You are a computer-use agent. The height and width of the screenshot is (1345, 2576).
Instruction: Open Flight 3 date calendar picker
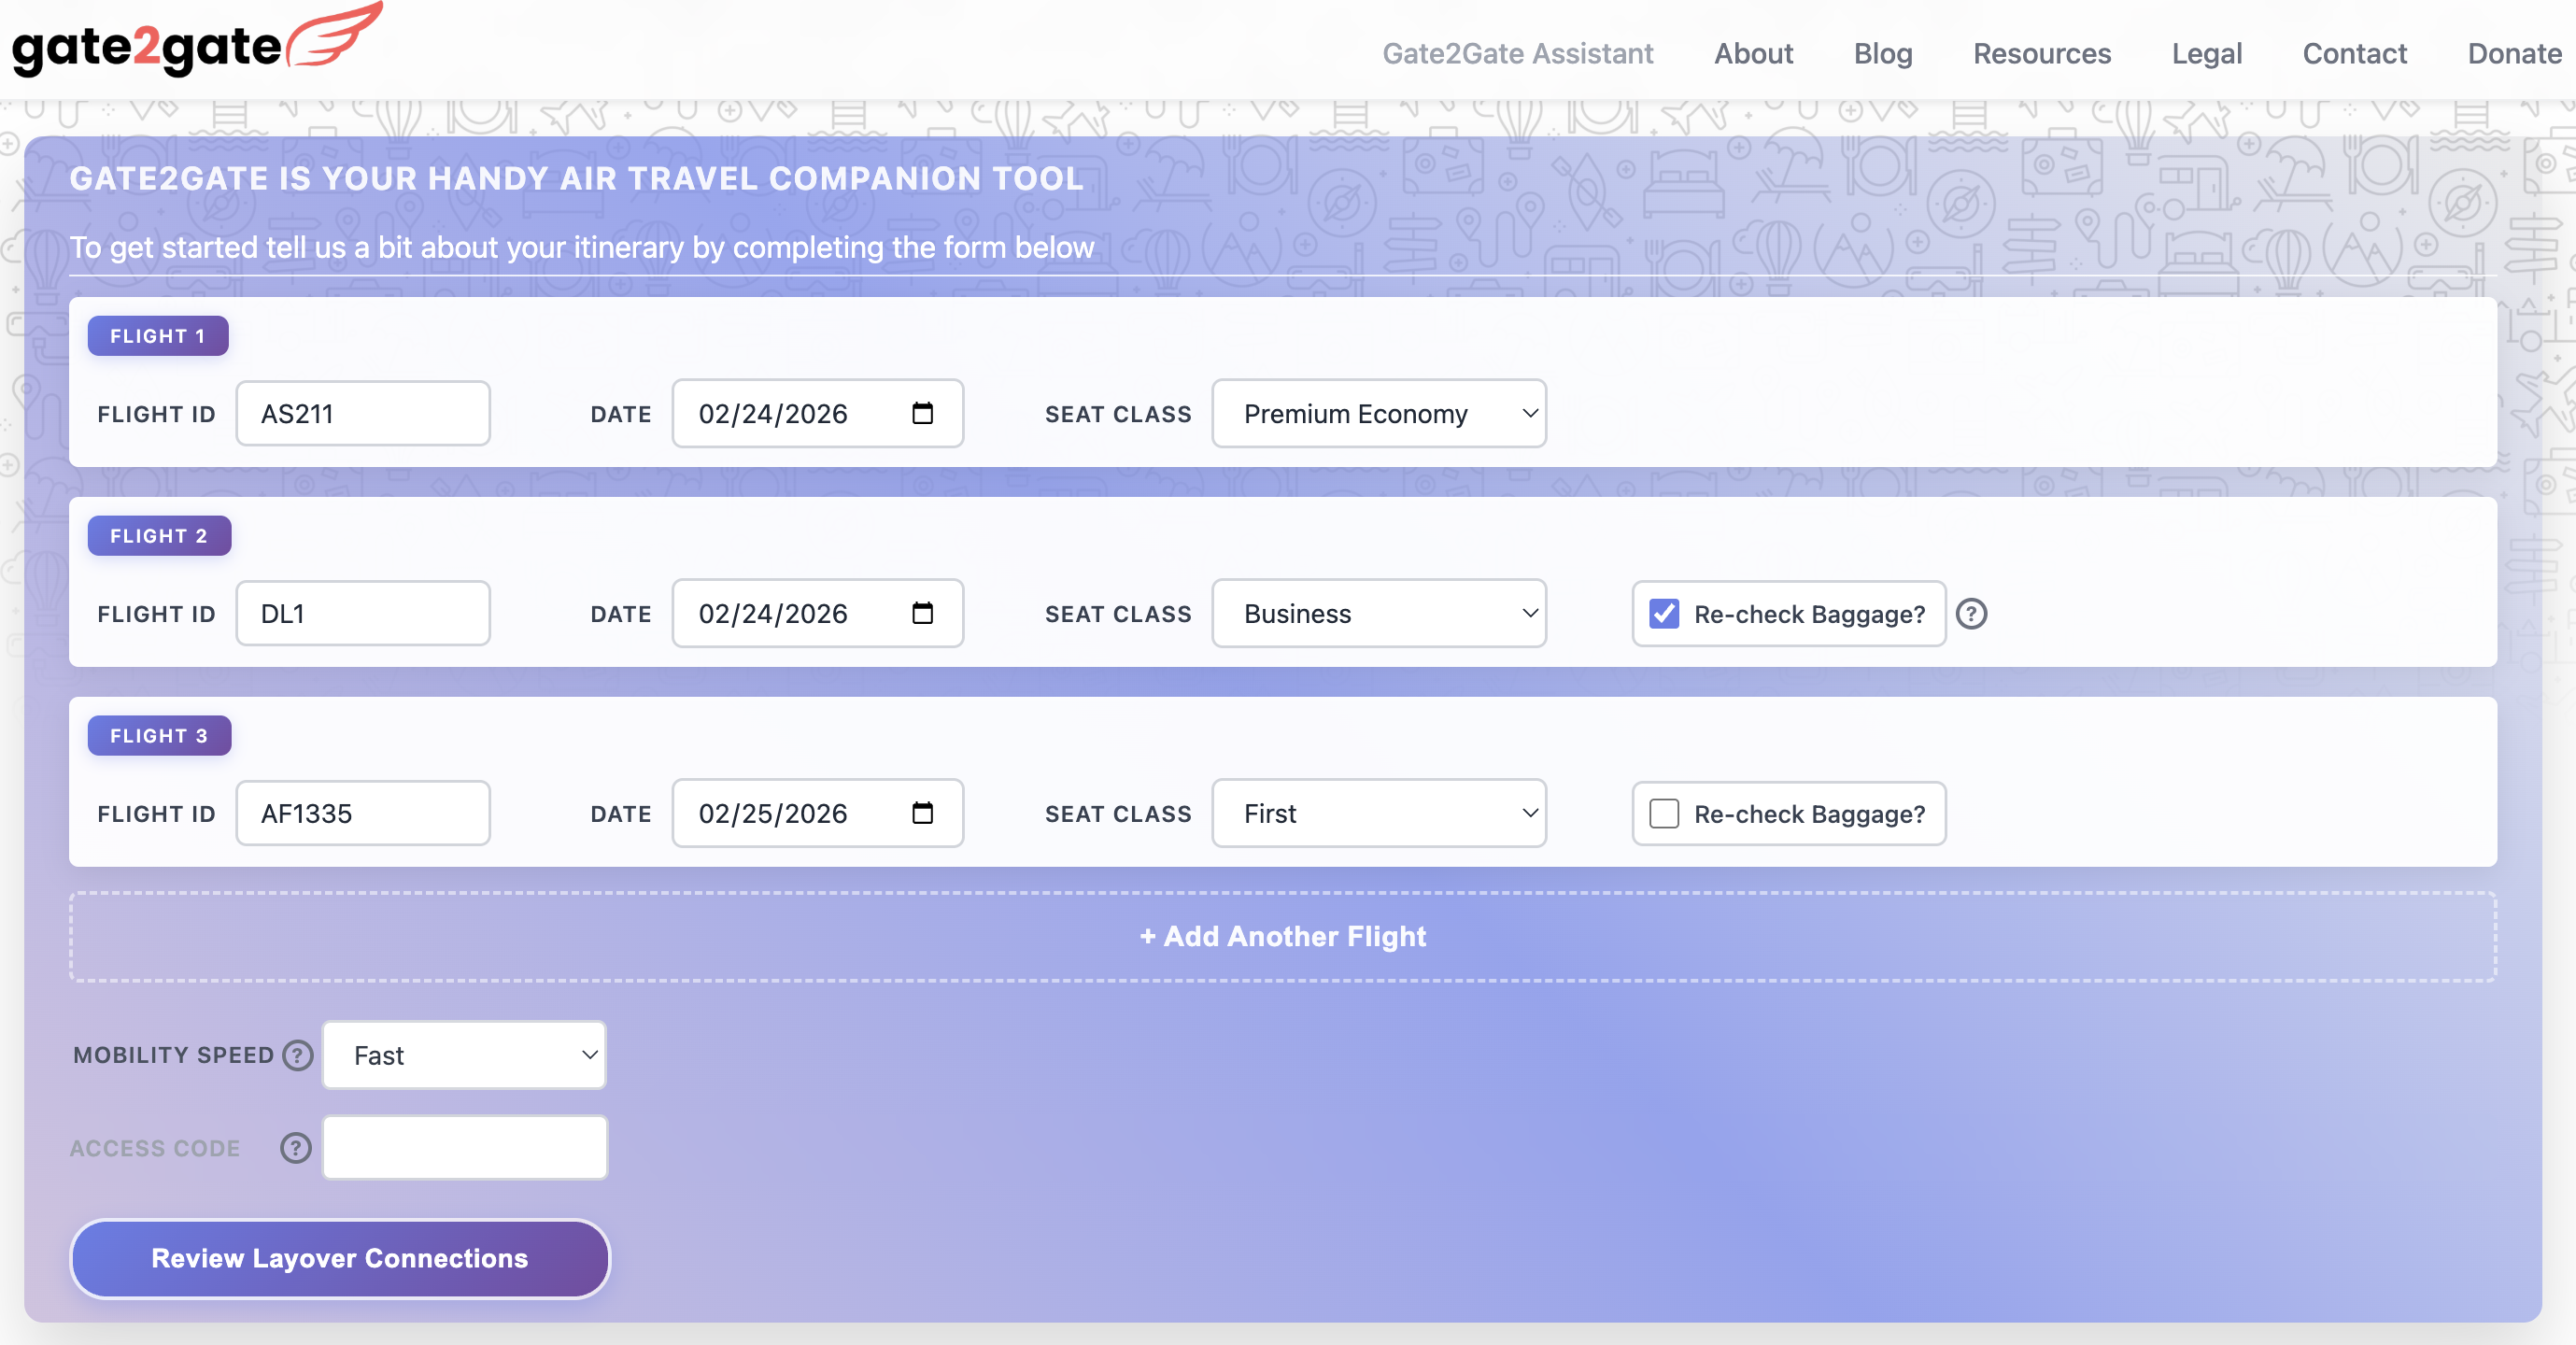922,813
